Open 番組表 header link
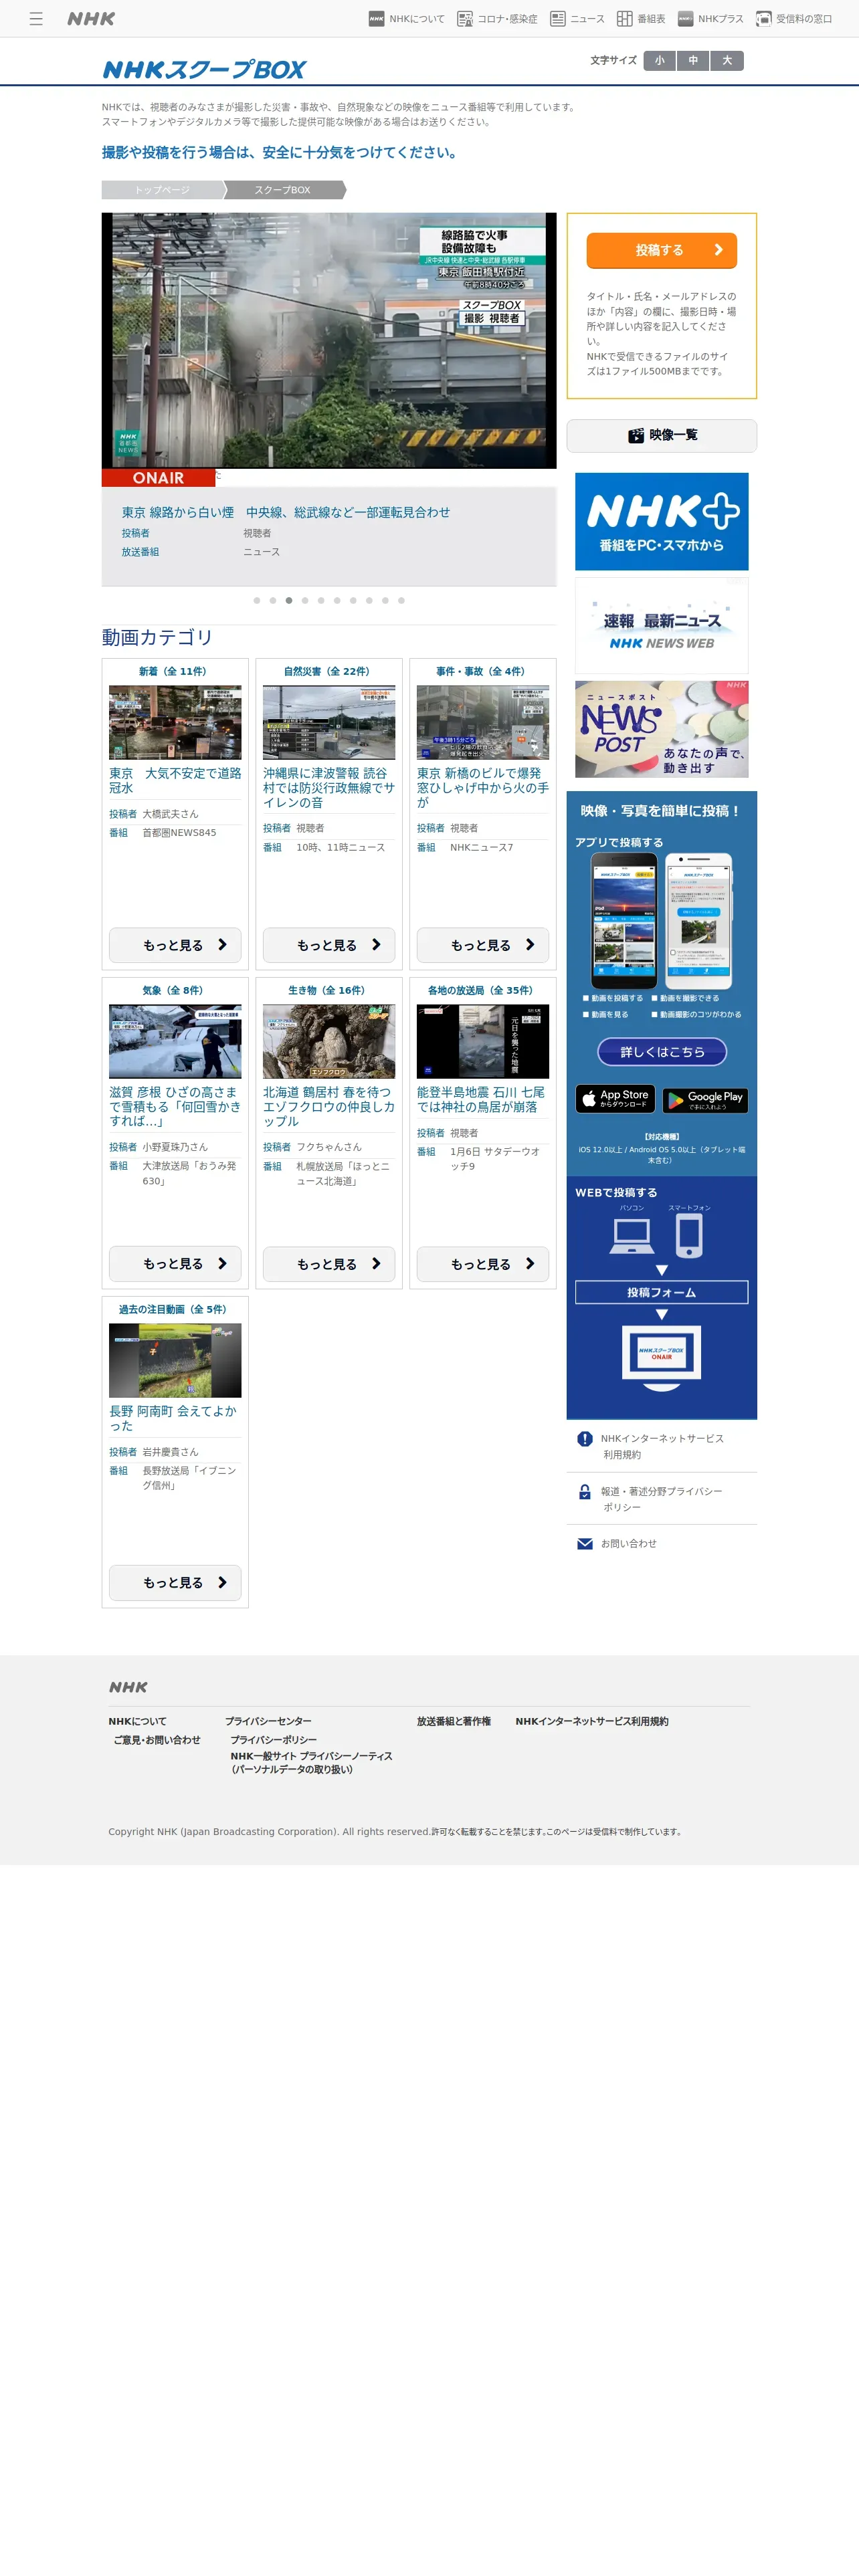The image size is (859, 2576). pos(641,18)
